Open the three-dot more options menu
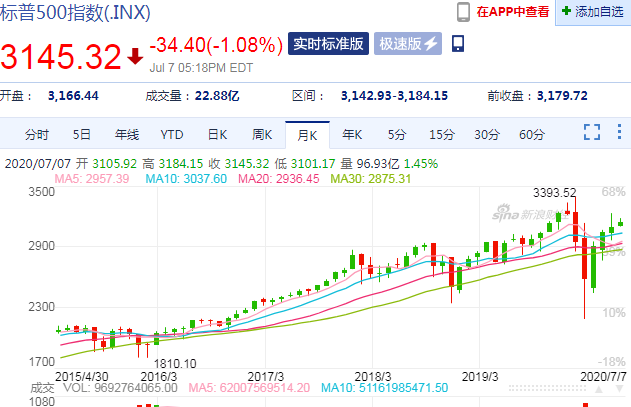The width and height of the screenshot is (631, 407). [619, 132]
